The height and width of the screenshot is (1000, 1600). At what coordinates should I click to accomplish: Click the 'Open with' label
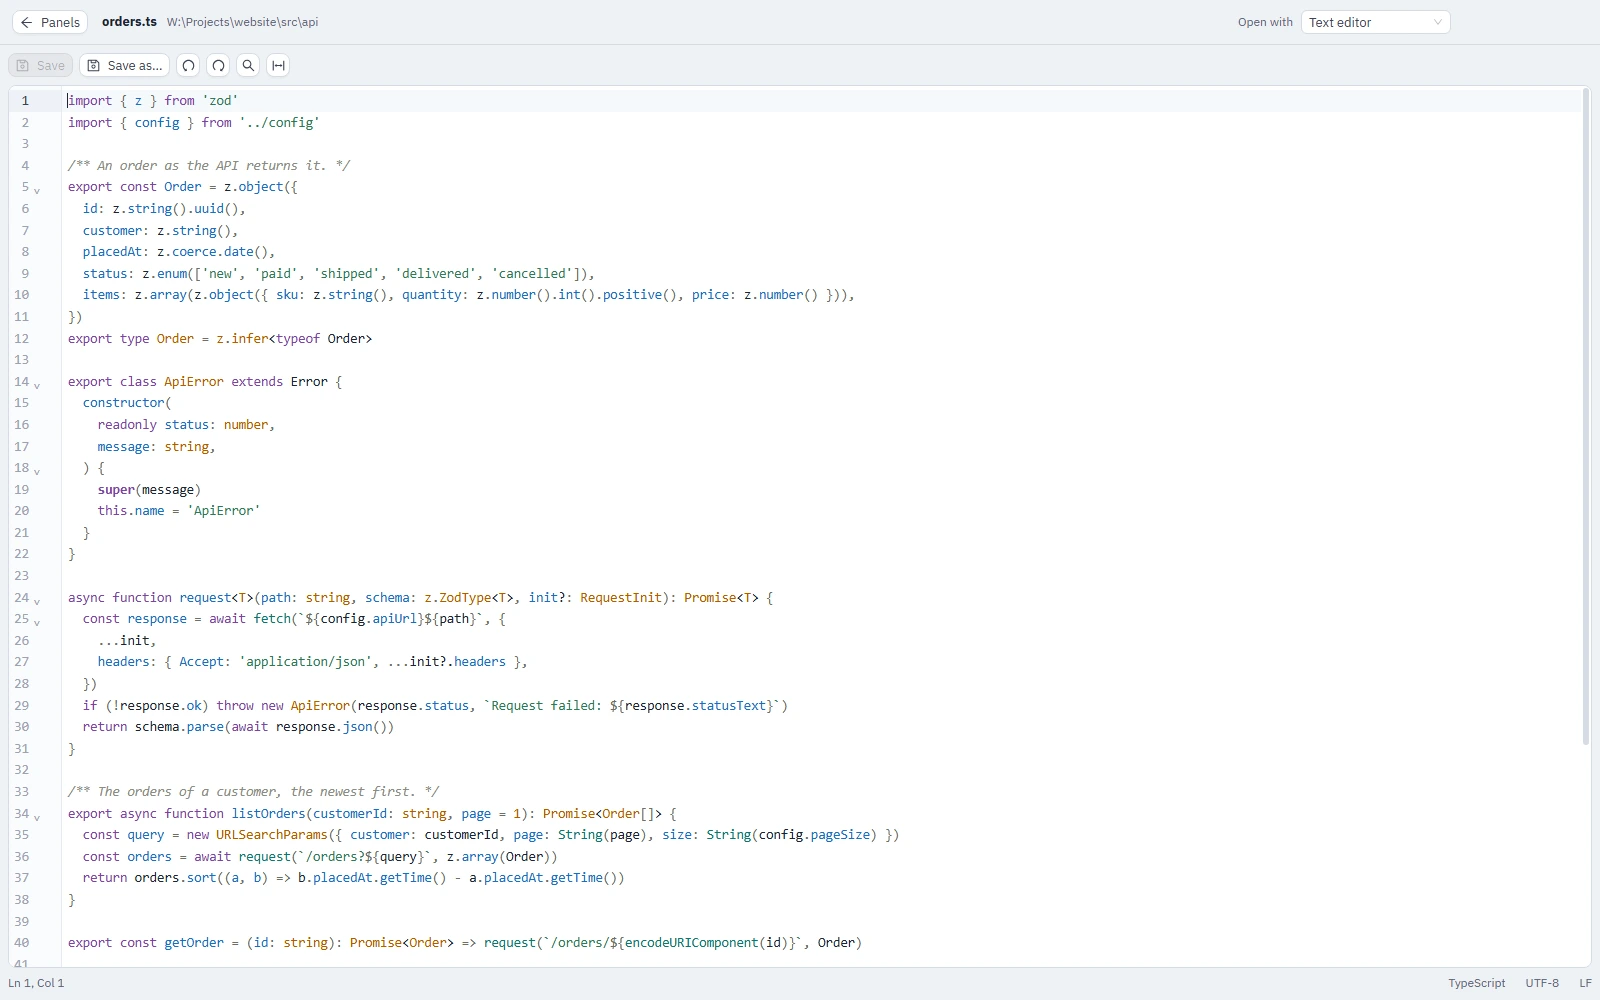[x=1265, y=22]
